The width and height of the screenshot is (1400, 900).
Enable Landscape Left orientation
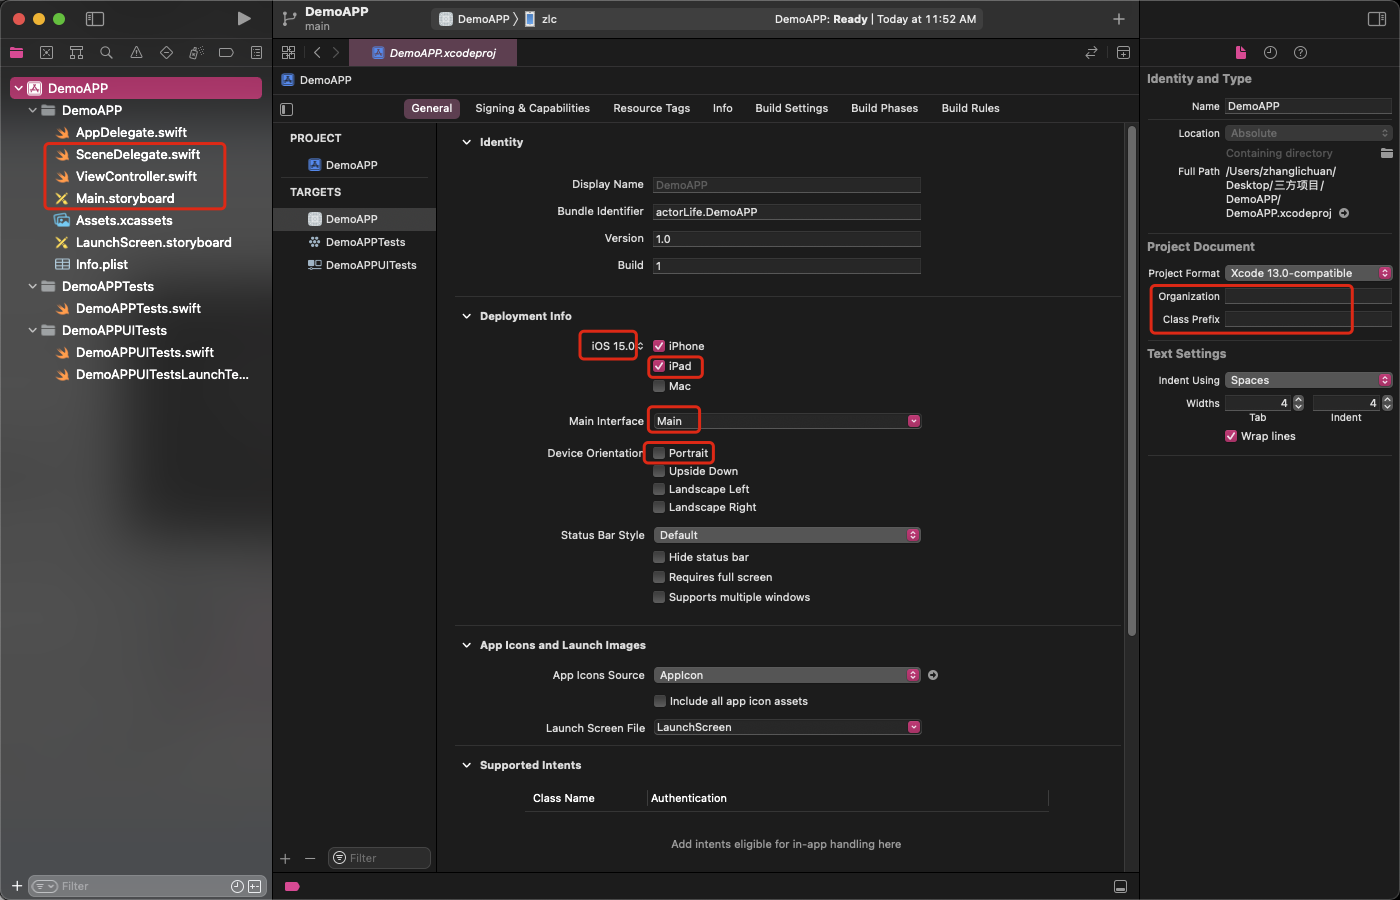(659, 489)
